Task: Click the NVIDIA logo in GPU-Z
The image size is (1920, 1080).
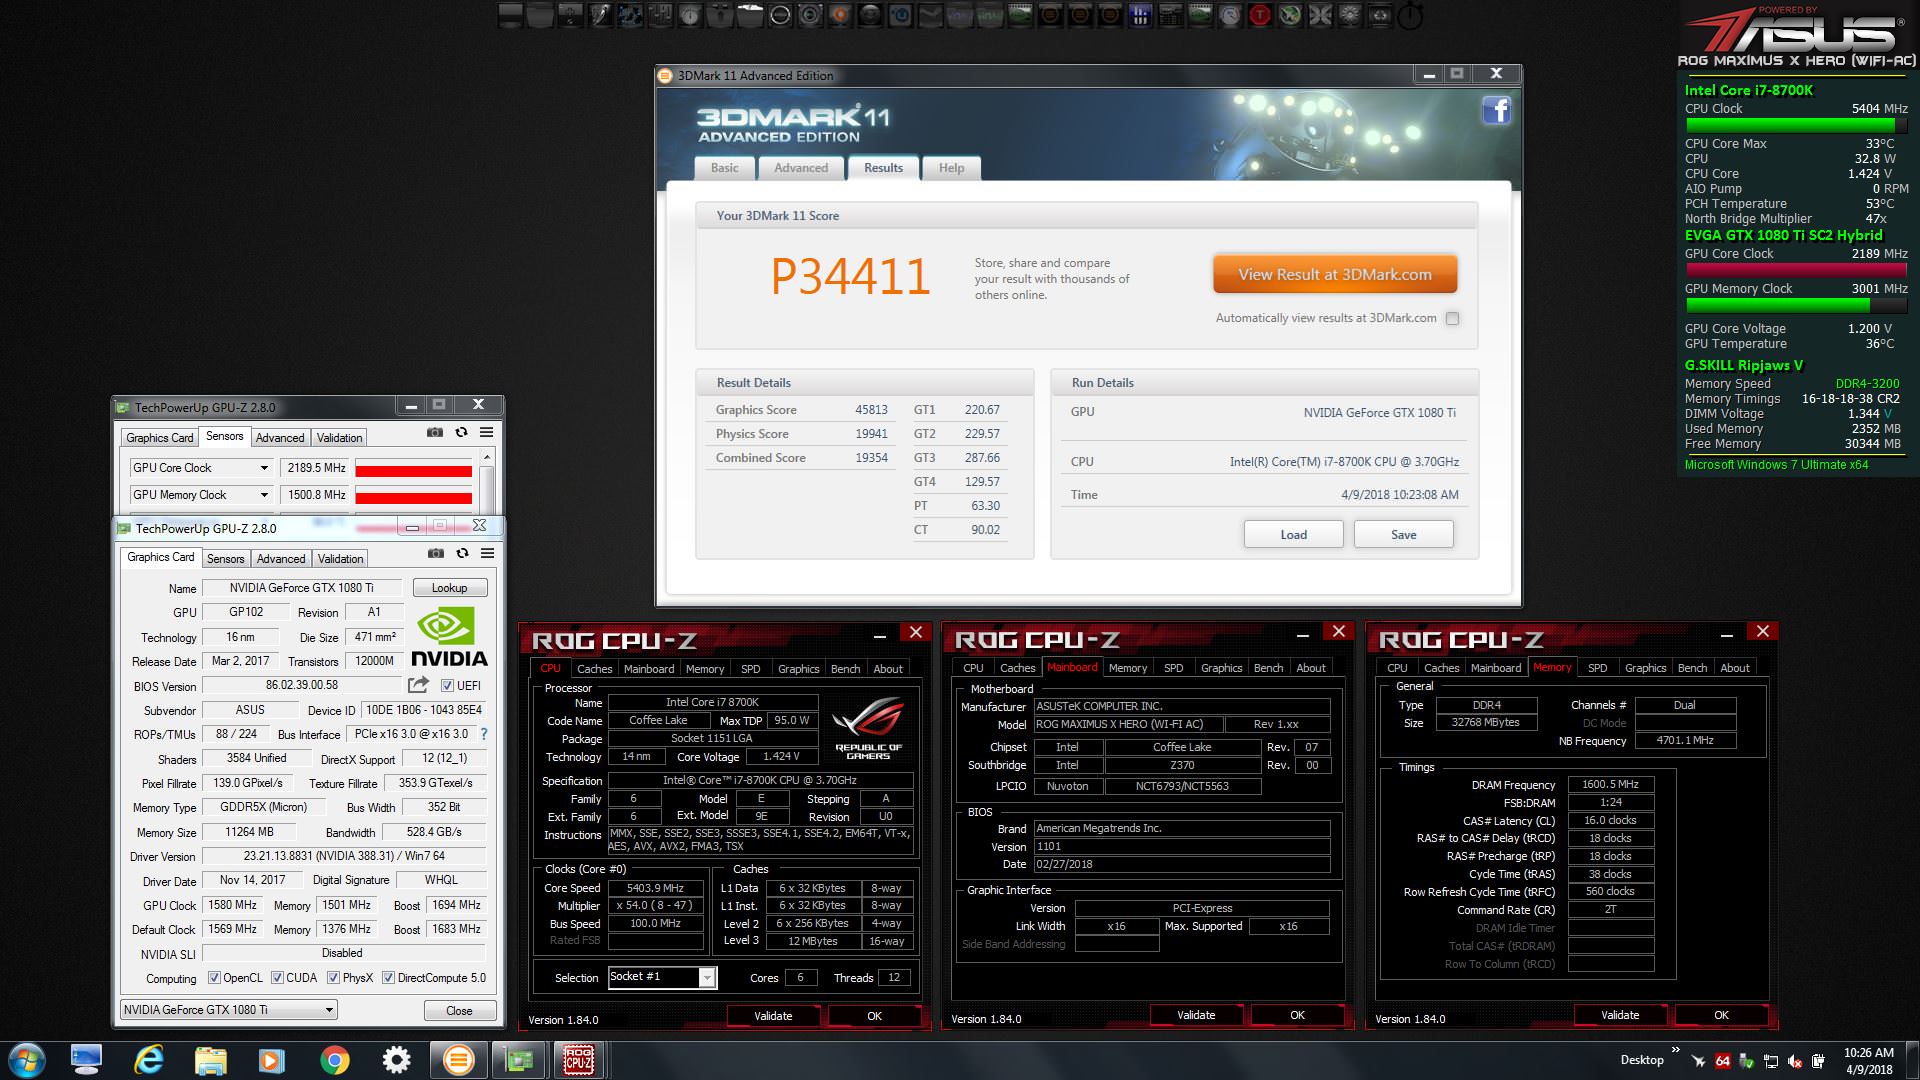Action: click(449, 638)
